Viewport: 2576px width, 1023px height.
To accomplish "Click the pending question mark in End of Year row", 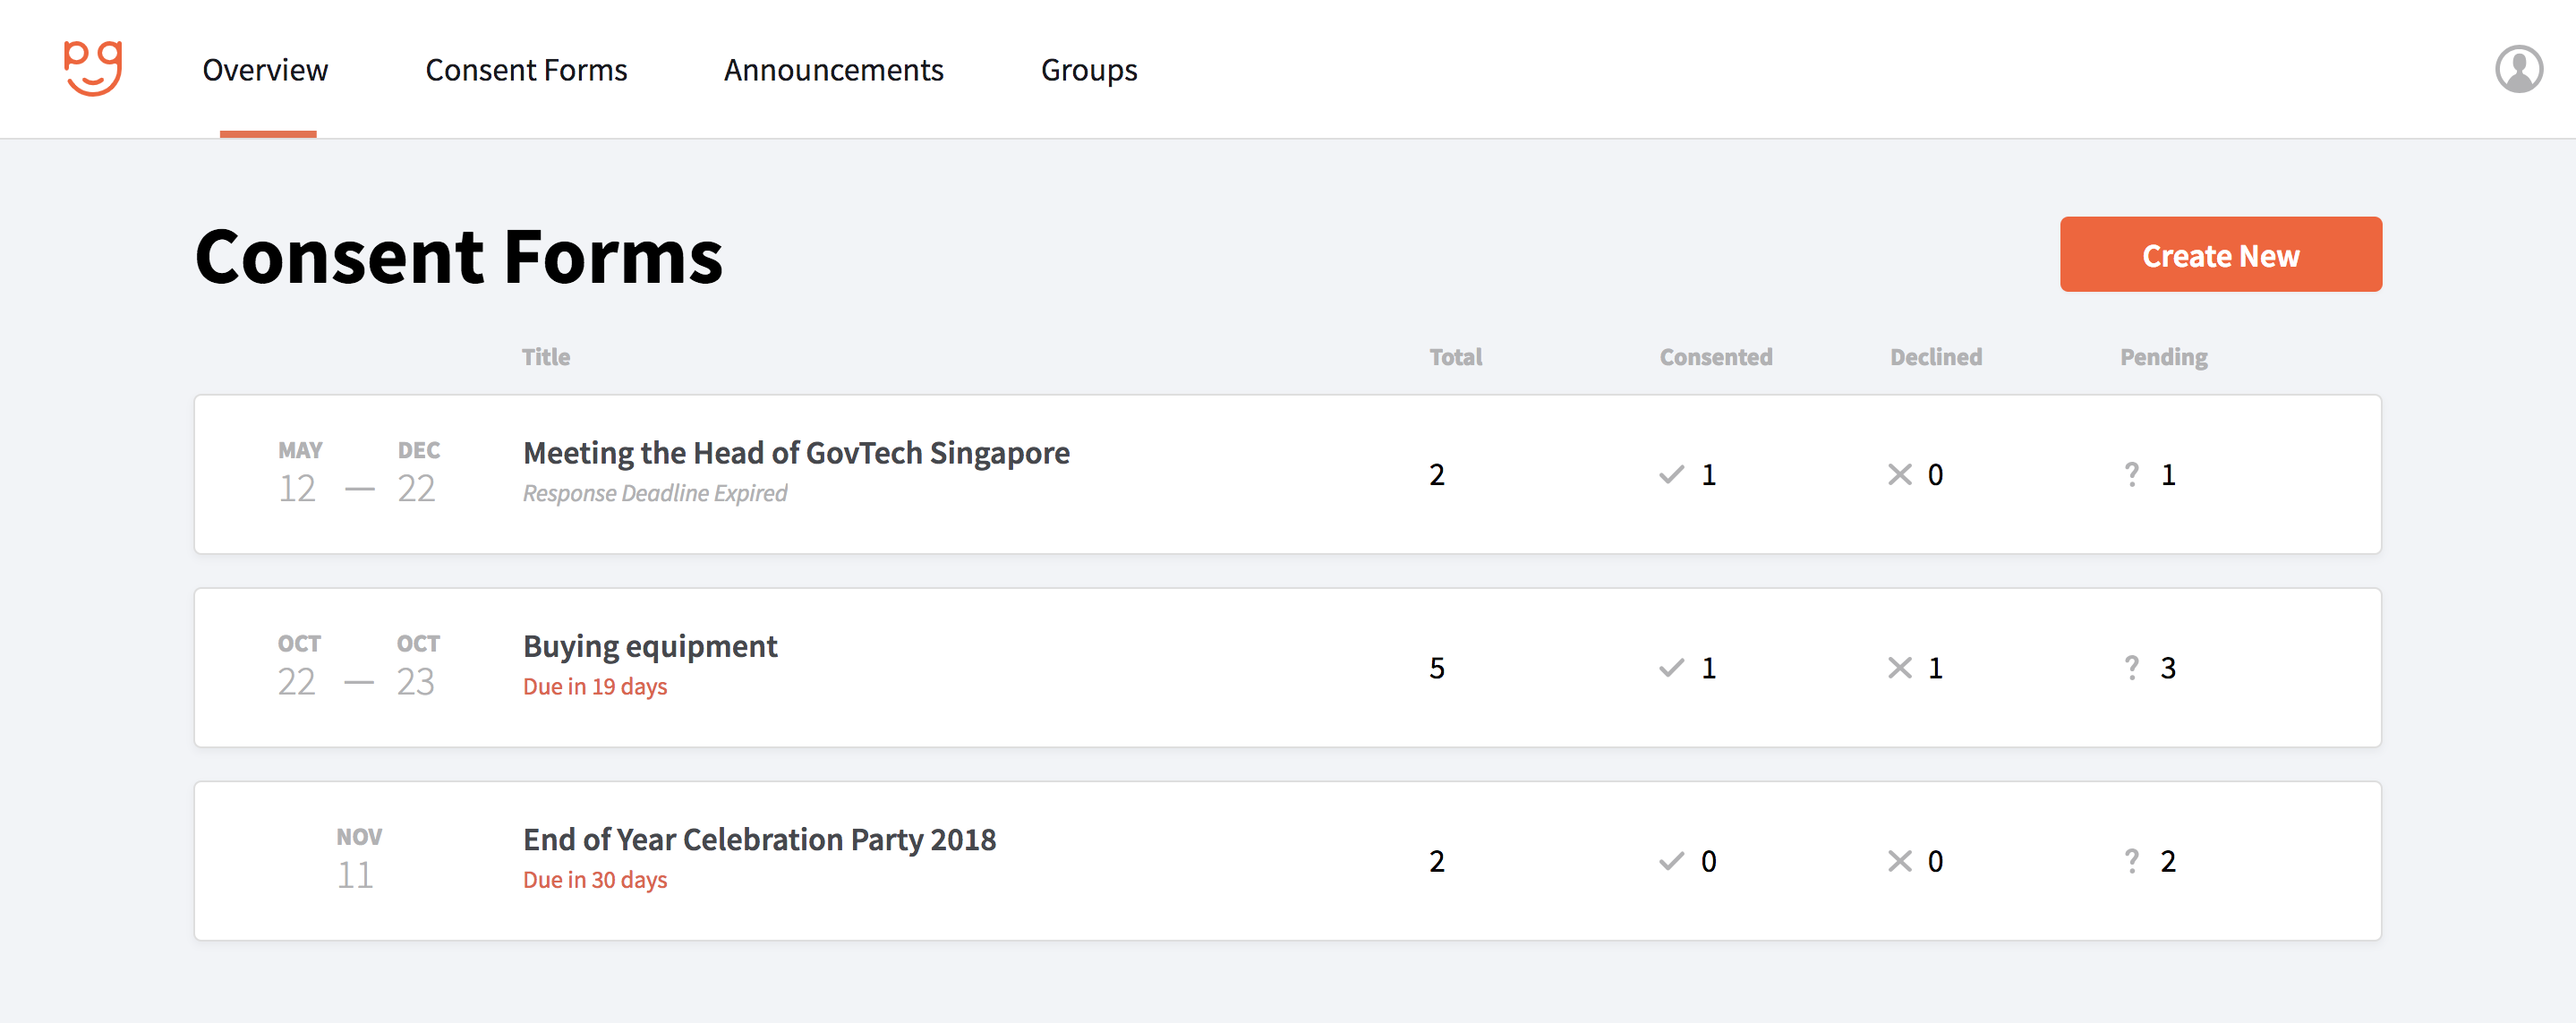I will pos(2131,860).
